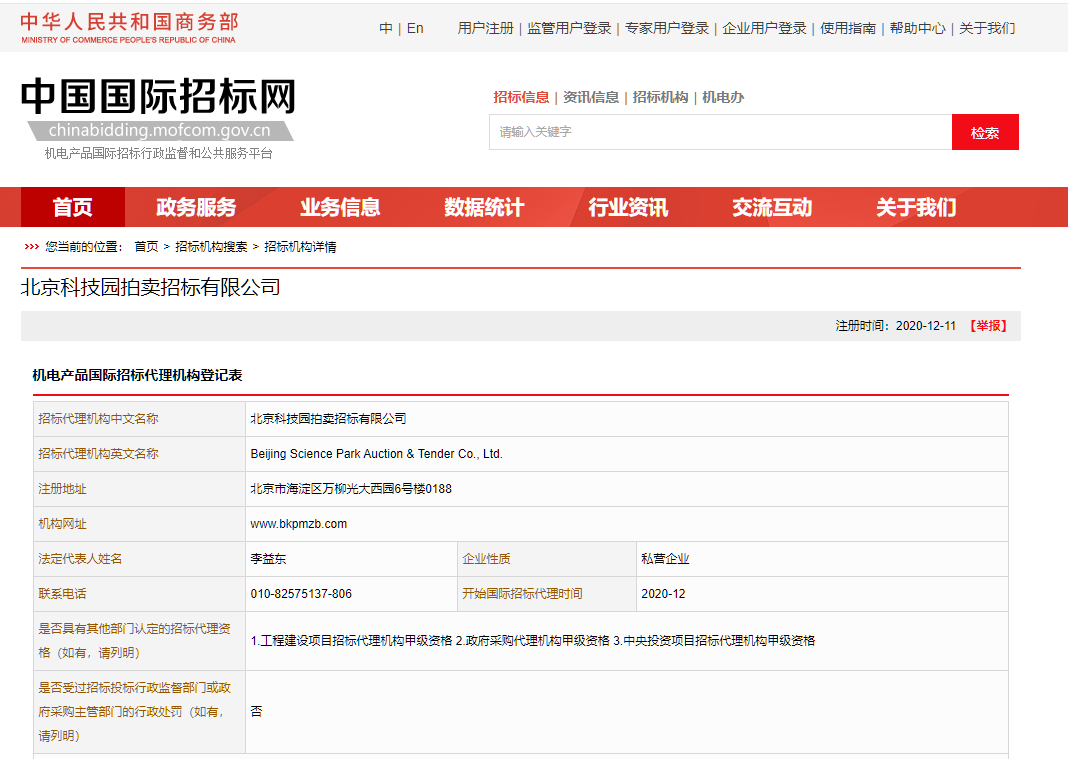Image resolution: width=1068 pixels, height=759 pixels.
Task: Open 帮助中心 help center
Action: coord(917,28)
